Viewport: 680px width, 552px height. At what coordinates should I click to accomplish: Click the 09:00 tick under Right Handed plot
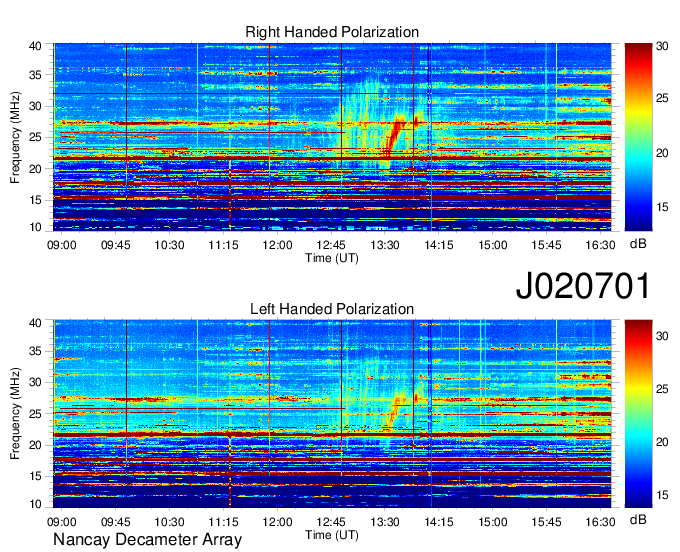coord(62,245)
